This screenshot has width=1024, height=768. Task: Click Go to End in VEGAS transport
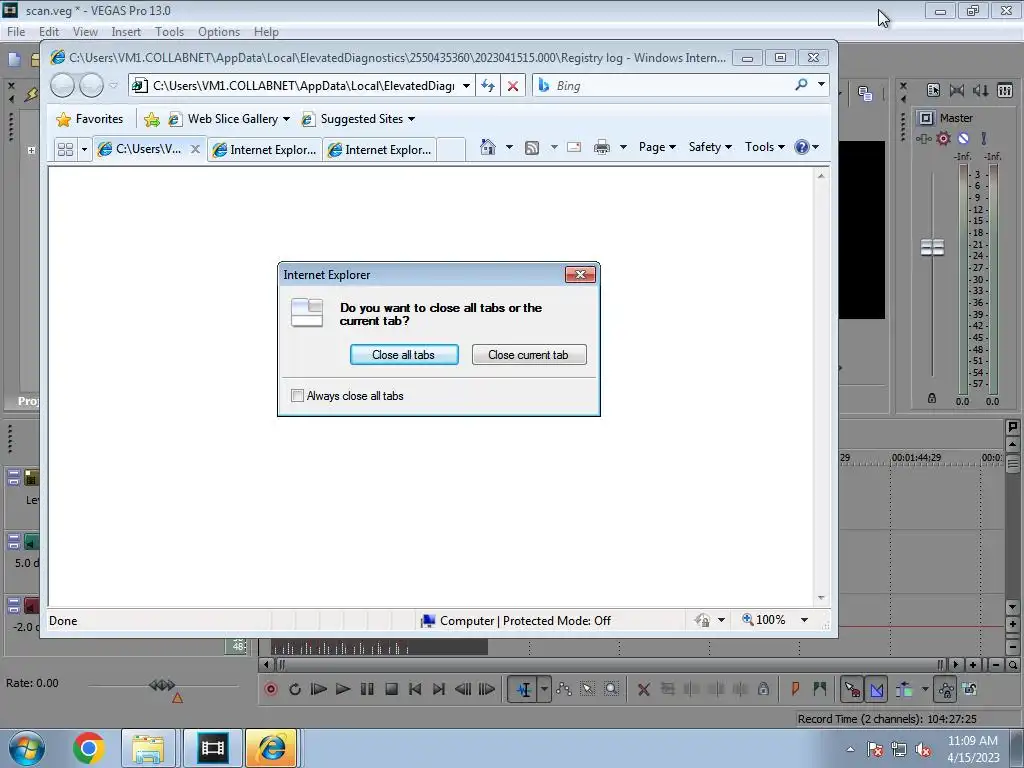[x=439, y=689]
